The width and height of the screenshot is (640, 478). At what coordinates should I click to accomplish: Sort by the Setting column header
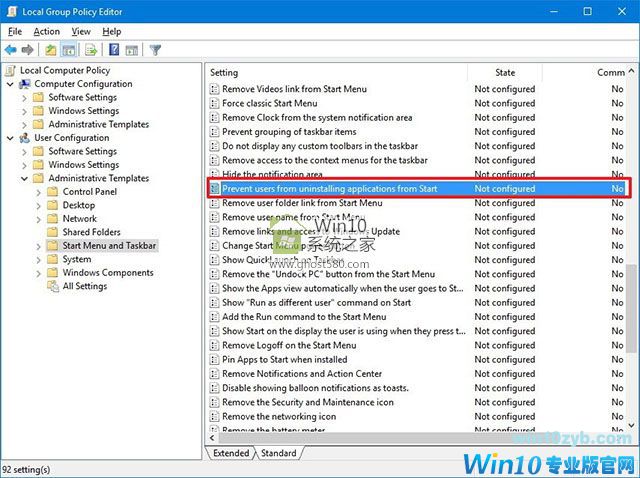point(337,73)
